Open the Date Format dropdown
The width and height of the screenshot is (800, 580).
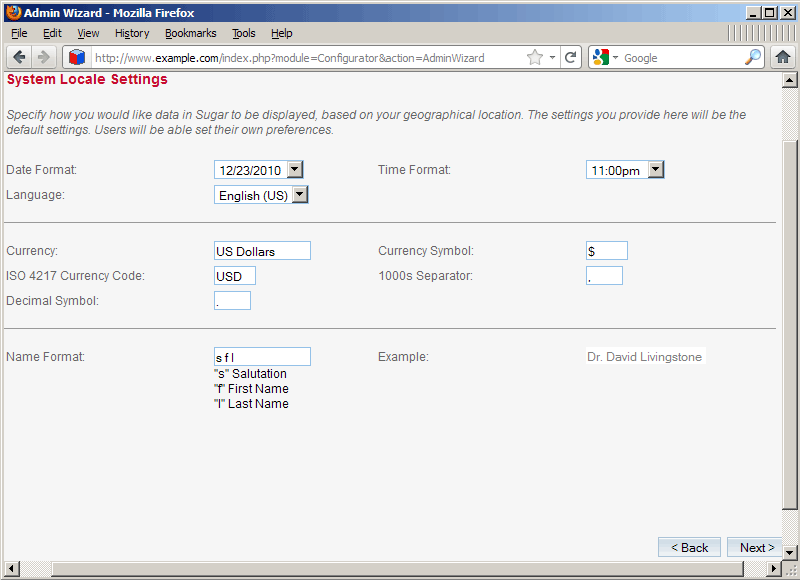(x=294, y=169)
